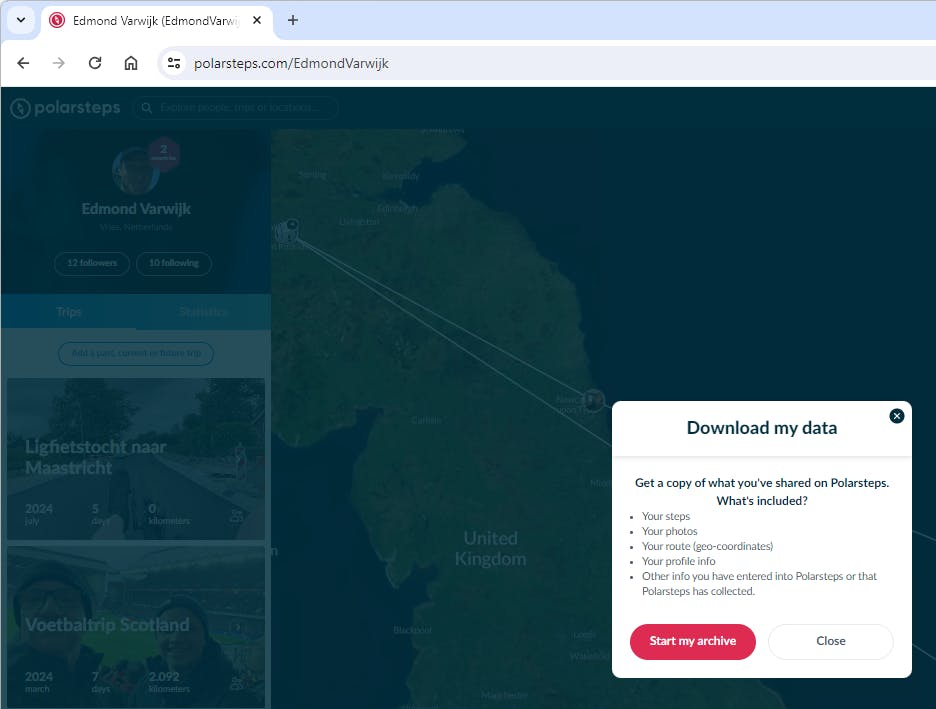Click the Start my archive button
Viewport: 936px width, 709px height.
(692, 642)
